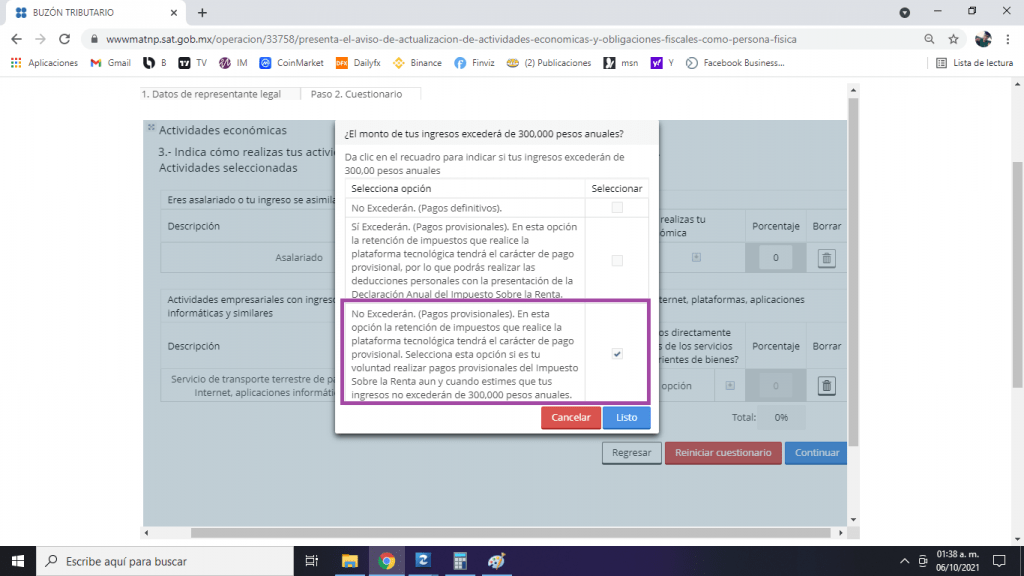Open the Finviz bookmark
This screenshot has width=1024, height=576.
point(475,63)
